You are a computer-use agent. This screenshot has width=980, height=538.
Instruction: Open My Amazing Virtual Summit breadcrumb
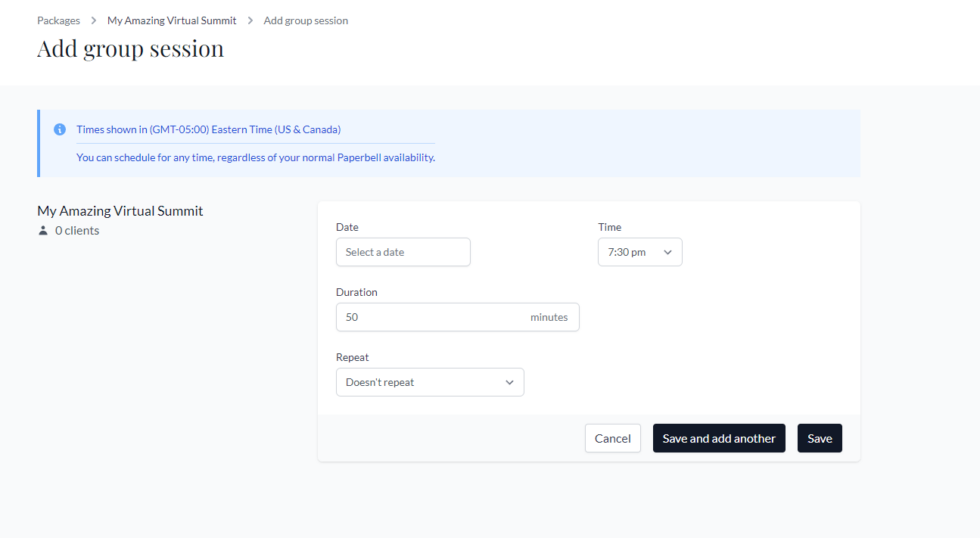172,21
